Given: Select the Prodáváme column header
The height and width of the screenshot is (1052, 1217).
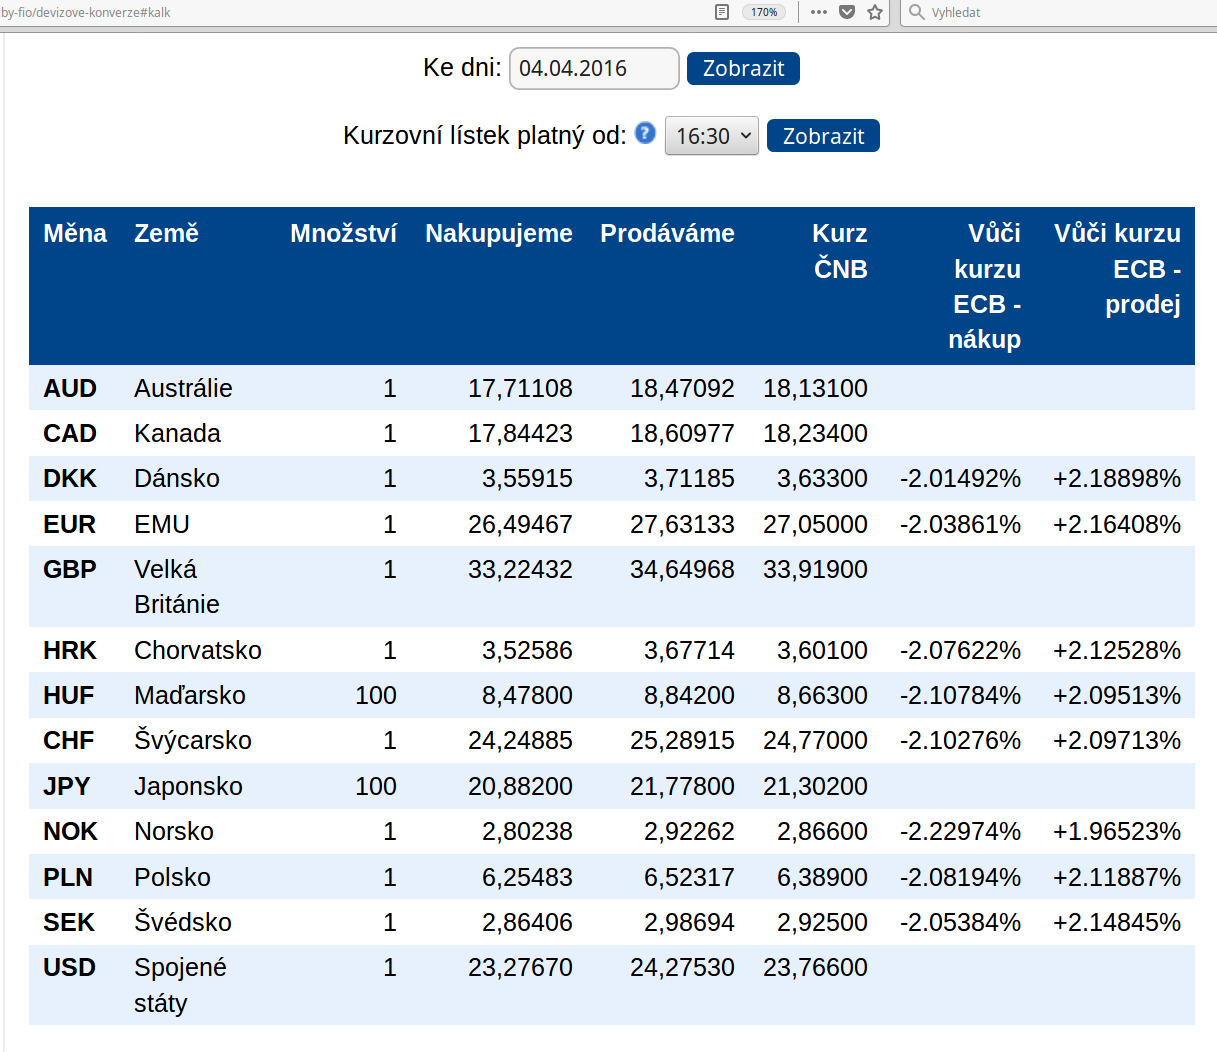Looking at the screenshot, I should (x=667, y=233).
